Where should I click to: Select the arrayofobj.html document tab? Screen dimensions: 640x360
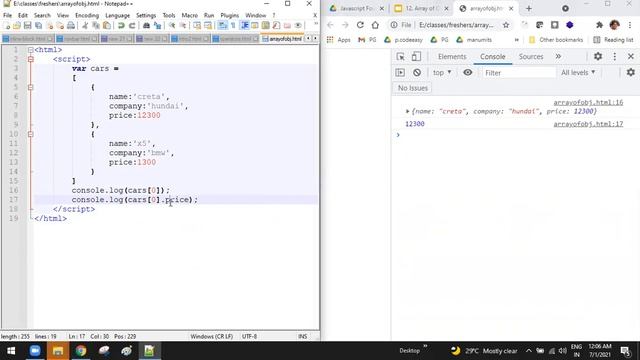click(282, 39)
